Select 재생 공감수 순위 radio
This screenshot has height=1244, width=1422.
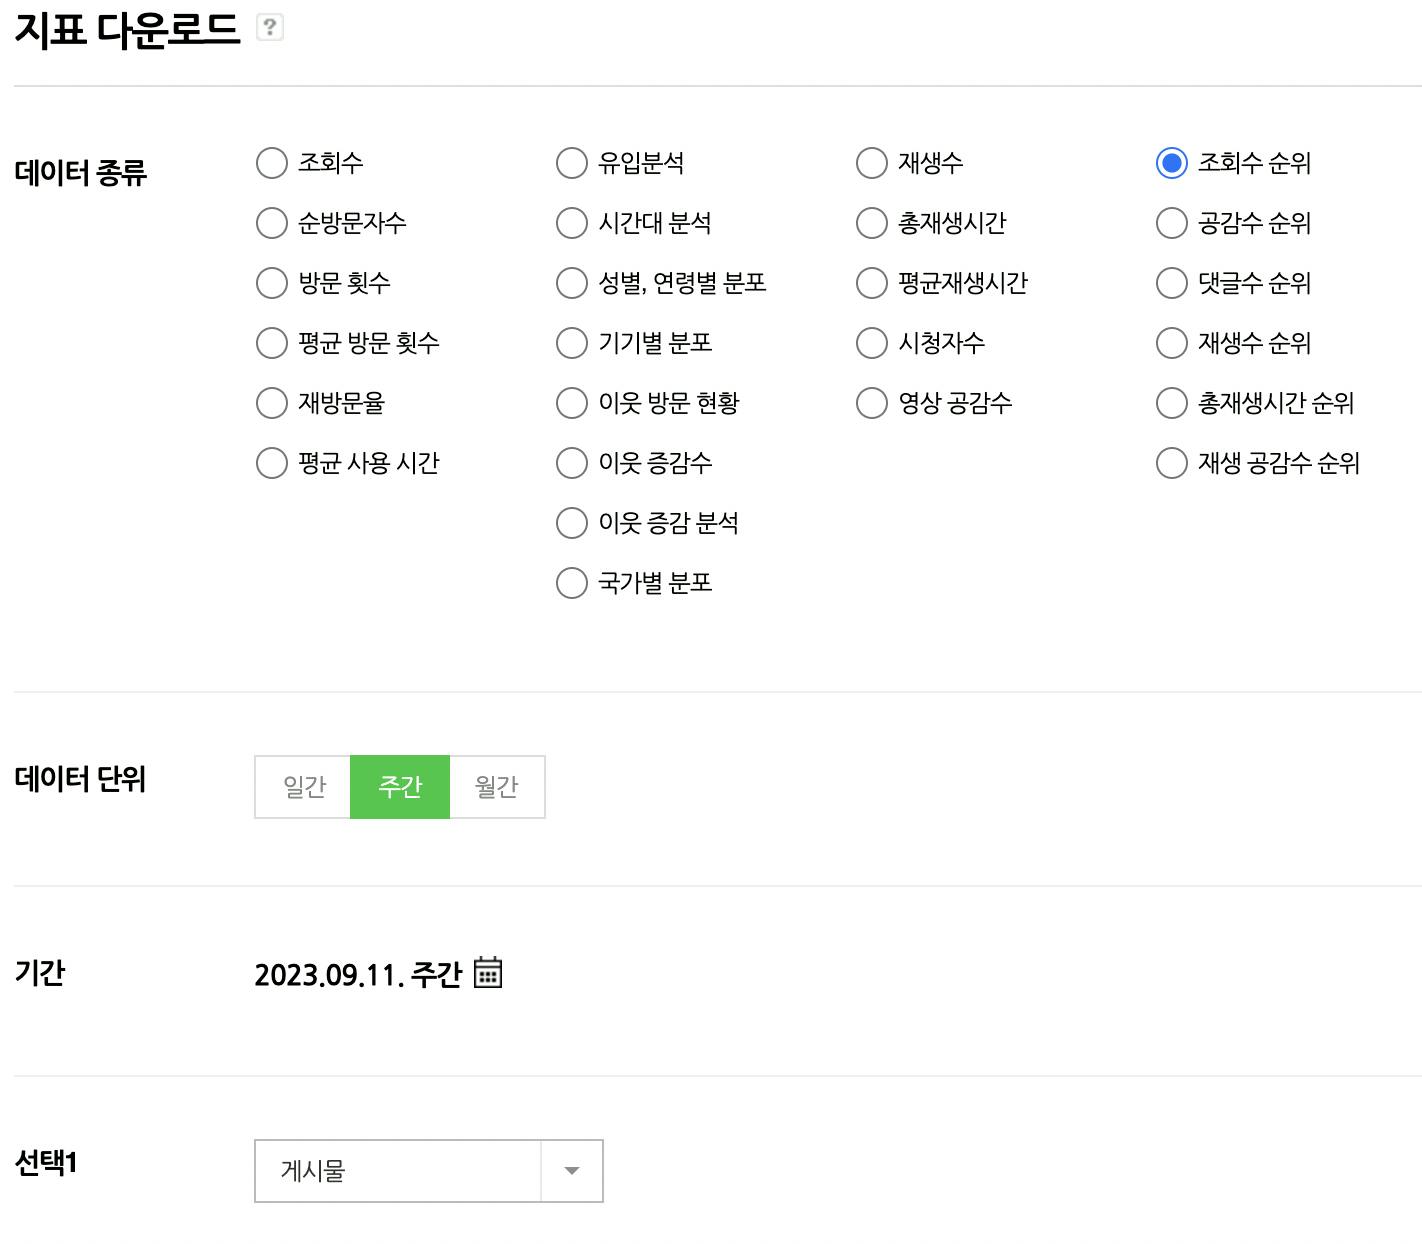[x=1172, y=463]
